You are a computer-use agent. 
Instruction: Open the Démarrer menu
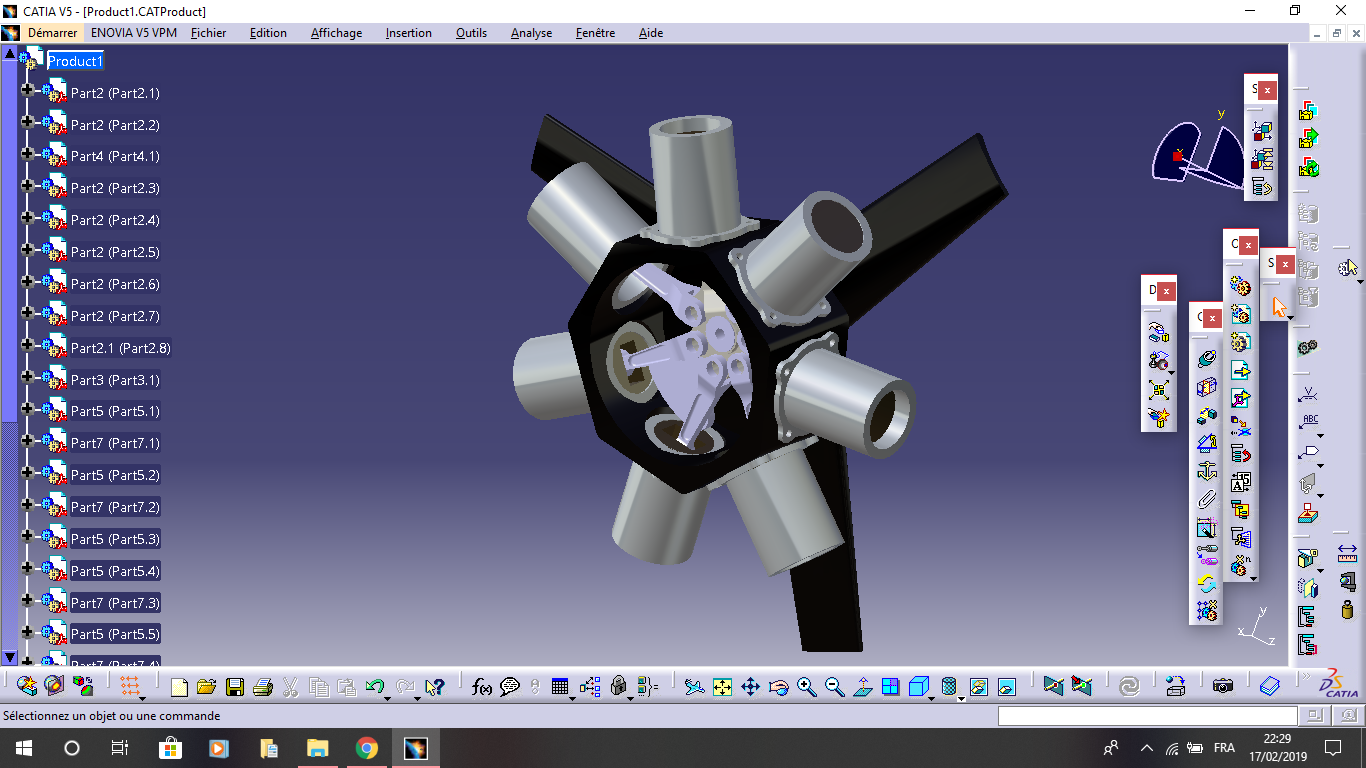pos(52,33)
